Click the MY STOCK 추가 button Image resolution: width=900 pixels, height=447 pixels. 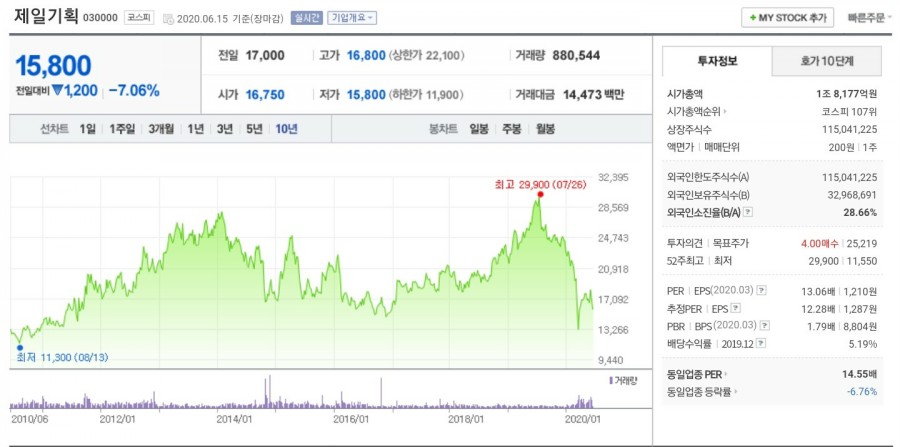click(x=788, y=18)
